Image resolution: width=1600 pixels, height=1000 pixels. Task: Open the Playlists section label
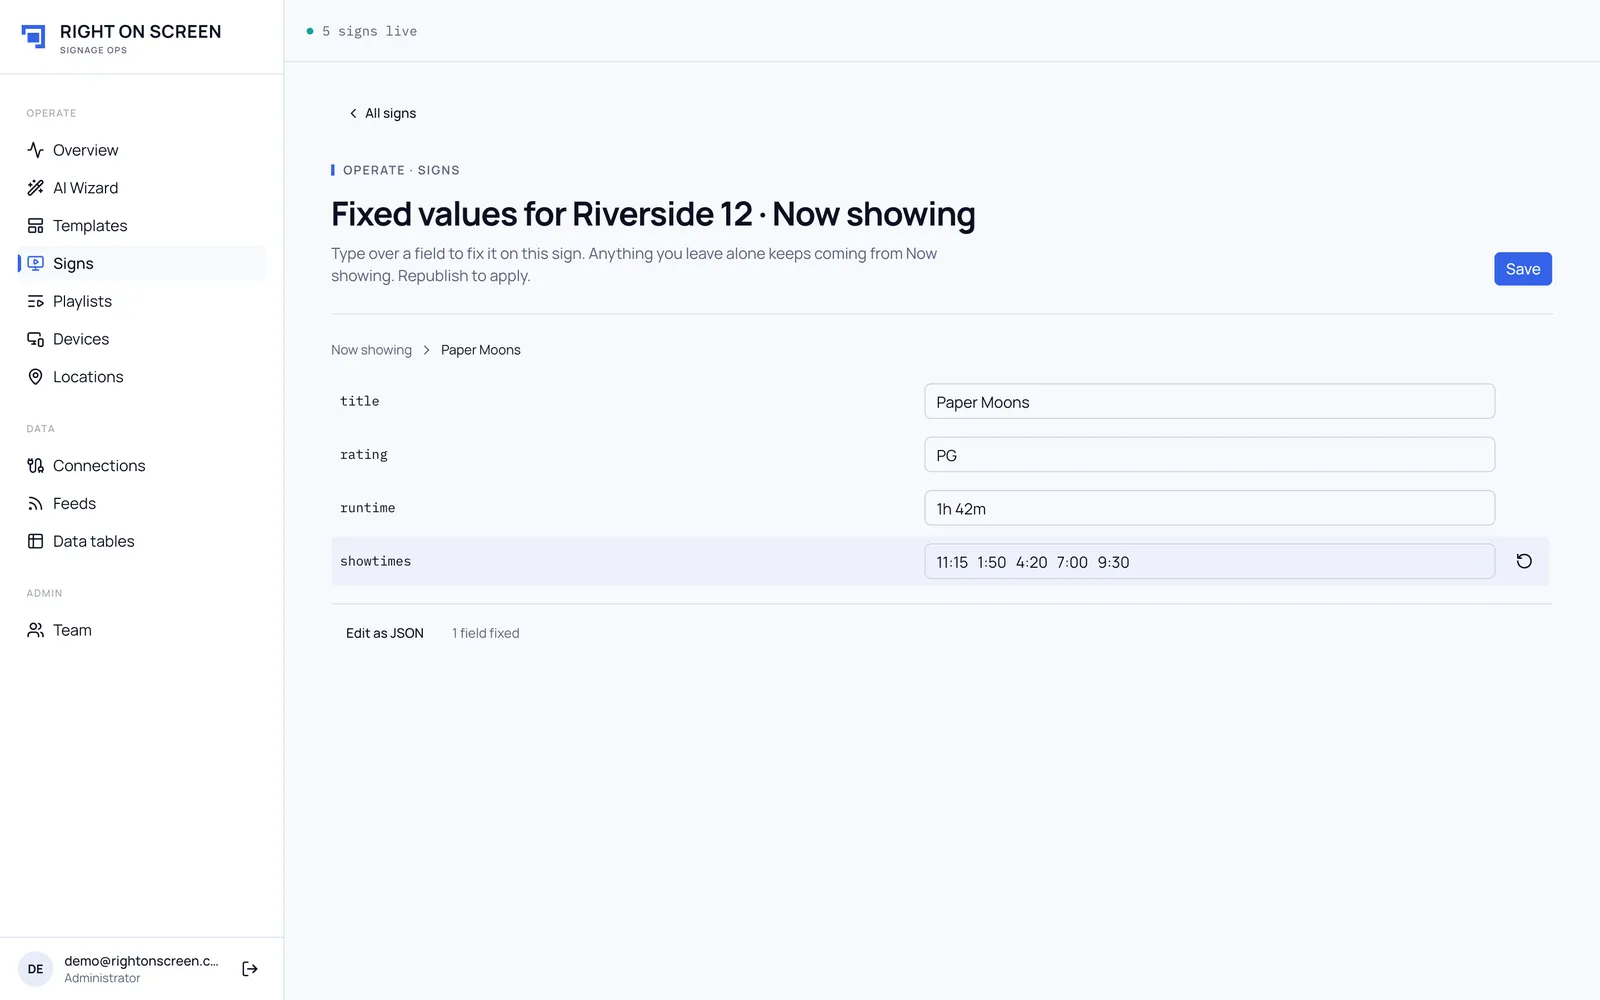pos(82,301)
